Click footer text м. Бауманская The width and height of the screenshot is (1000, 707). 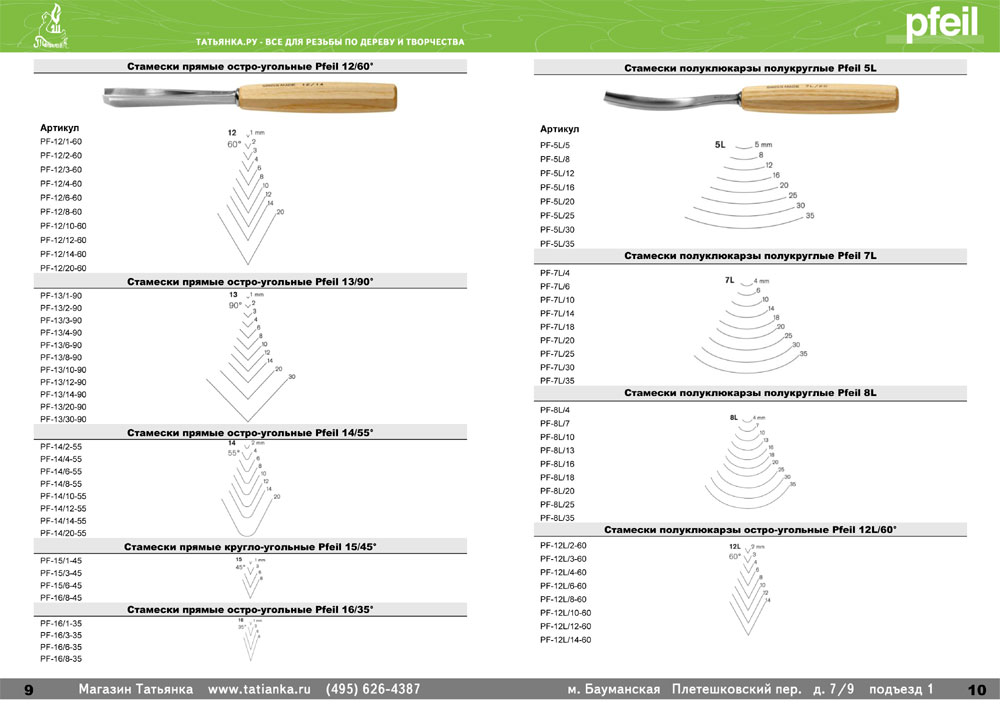[x=614, y=689]
